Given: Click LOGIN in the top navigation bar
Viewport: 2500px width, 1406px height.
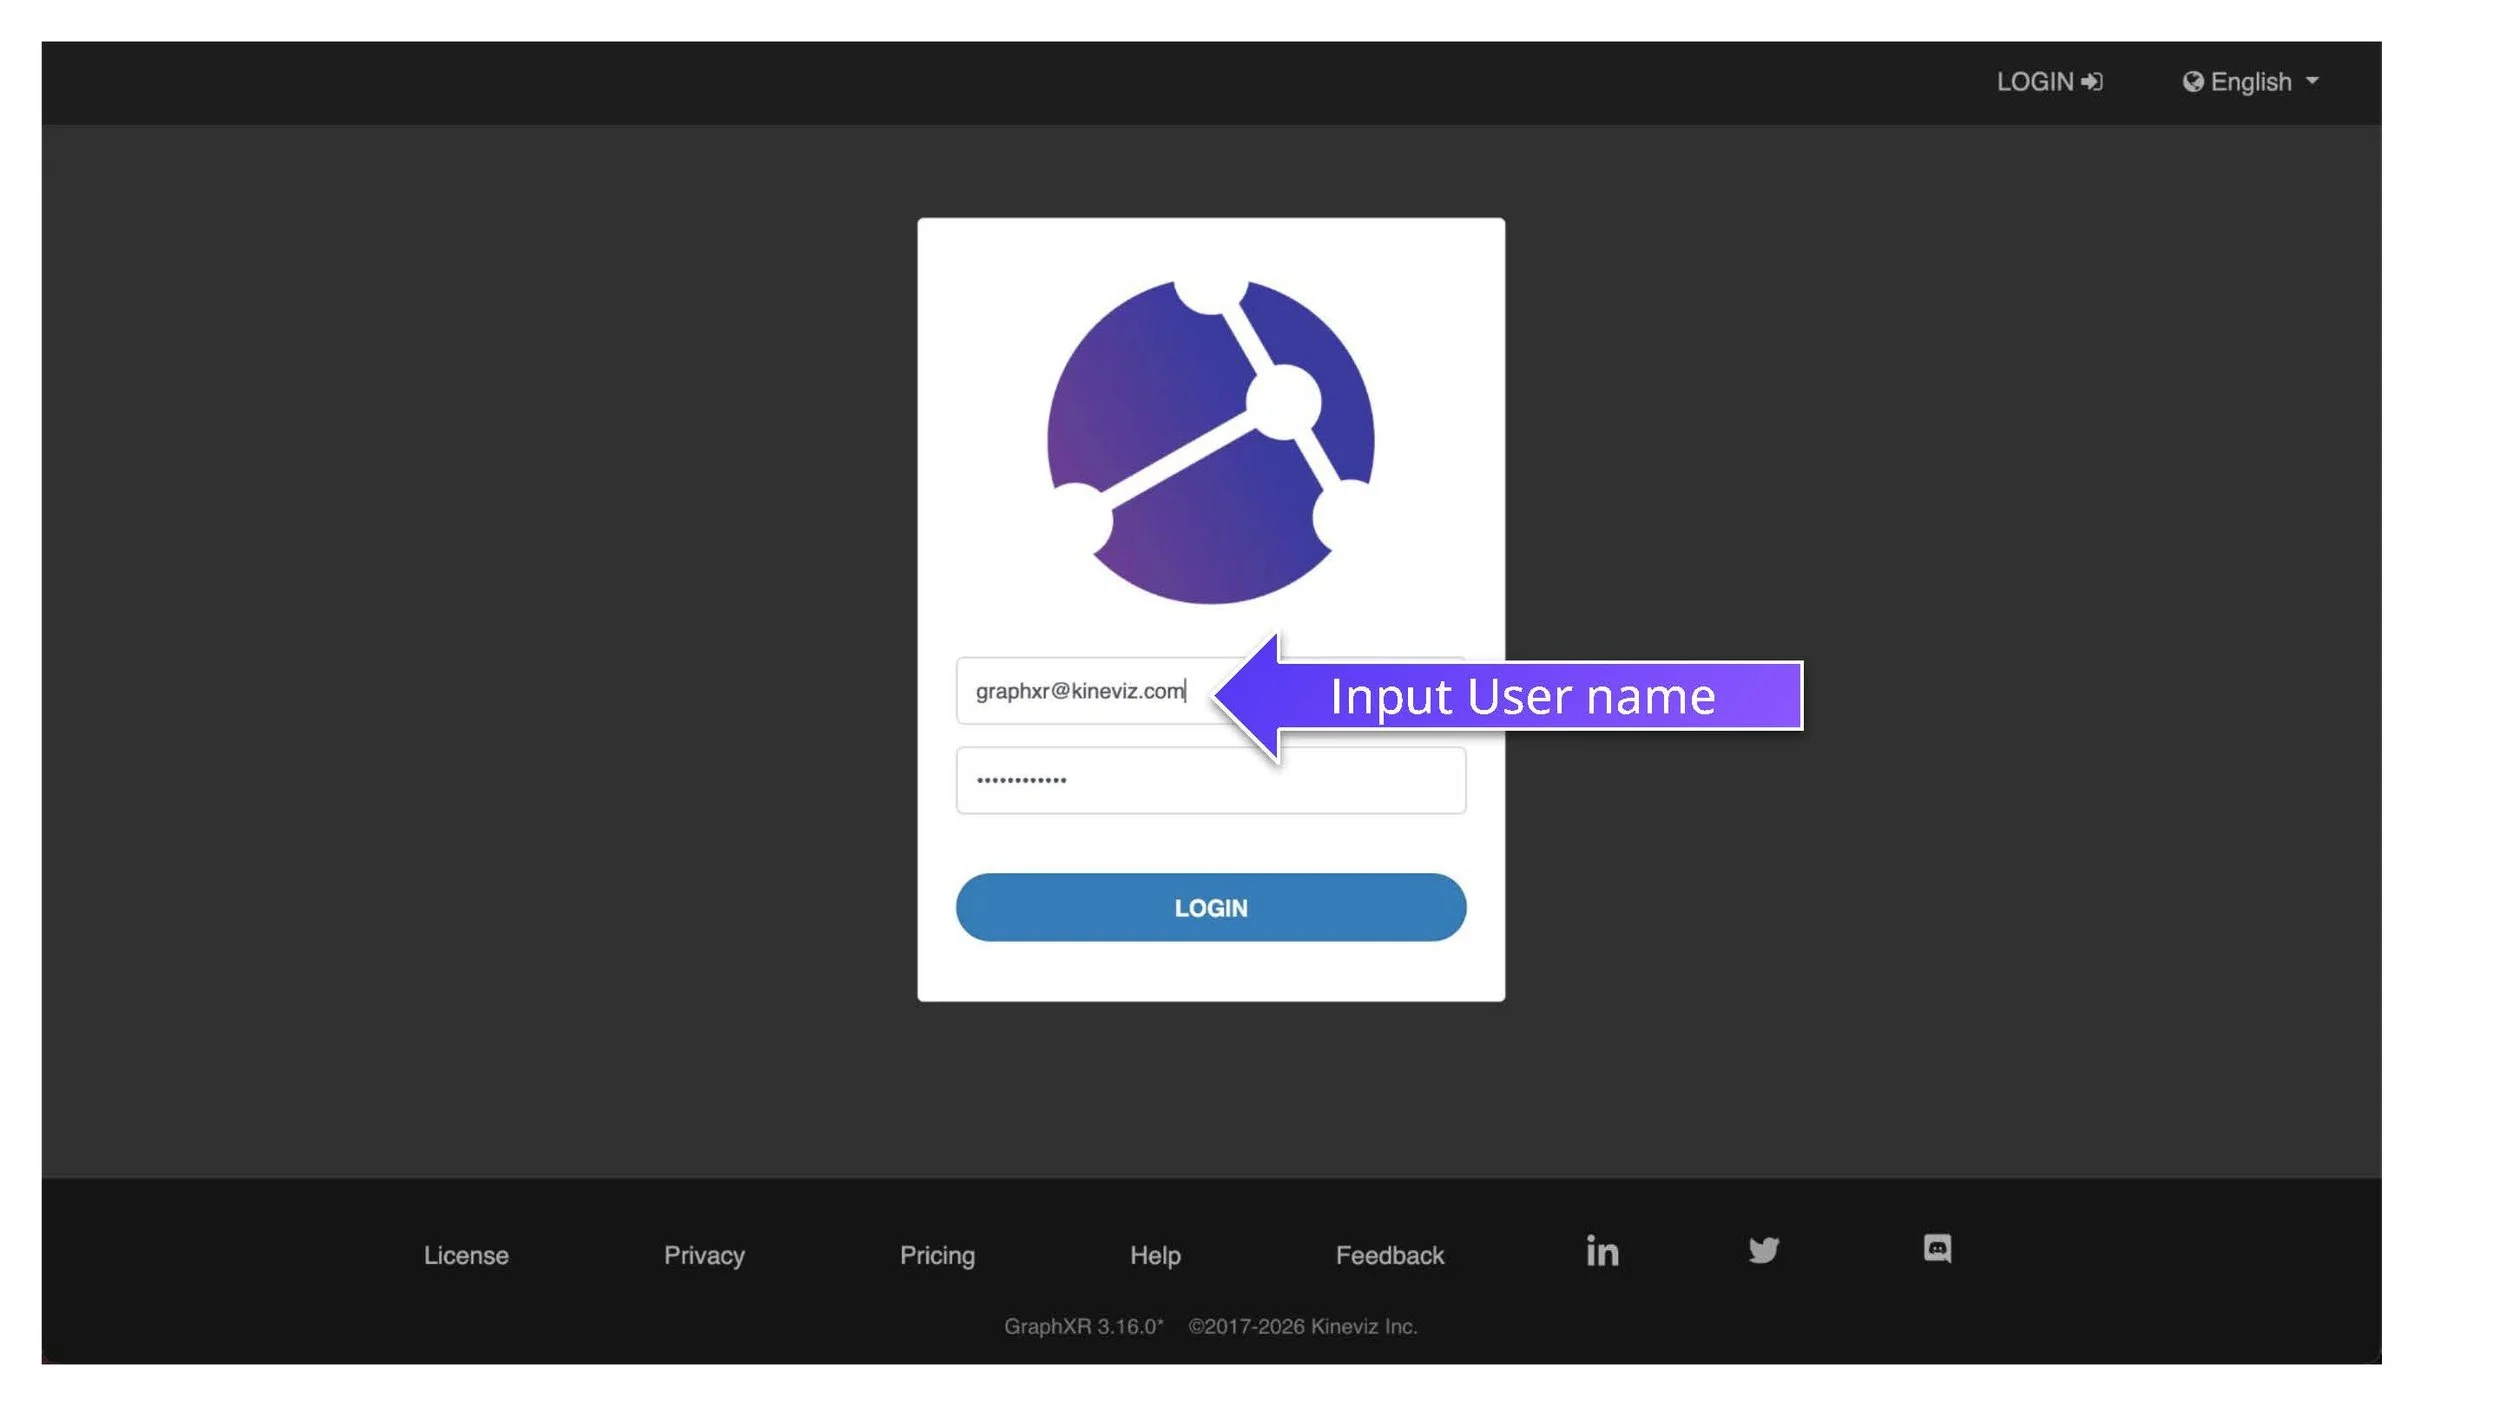Looking at the screenshot, I should point(2034,82).
